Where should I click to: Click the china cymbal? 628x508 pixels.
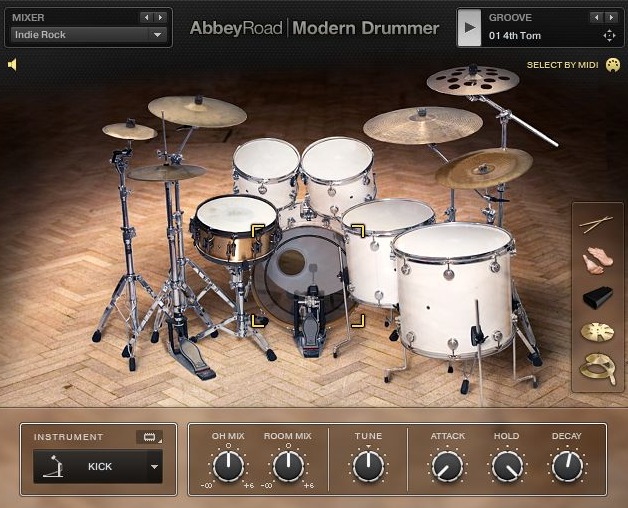(x=484, y=169)
